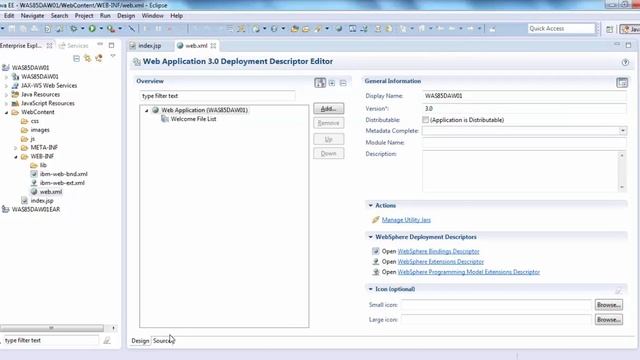Click the help question mark icon in editor header
The width and height of the screenshot is (640, 360).
(x=625, y=62)
